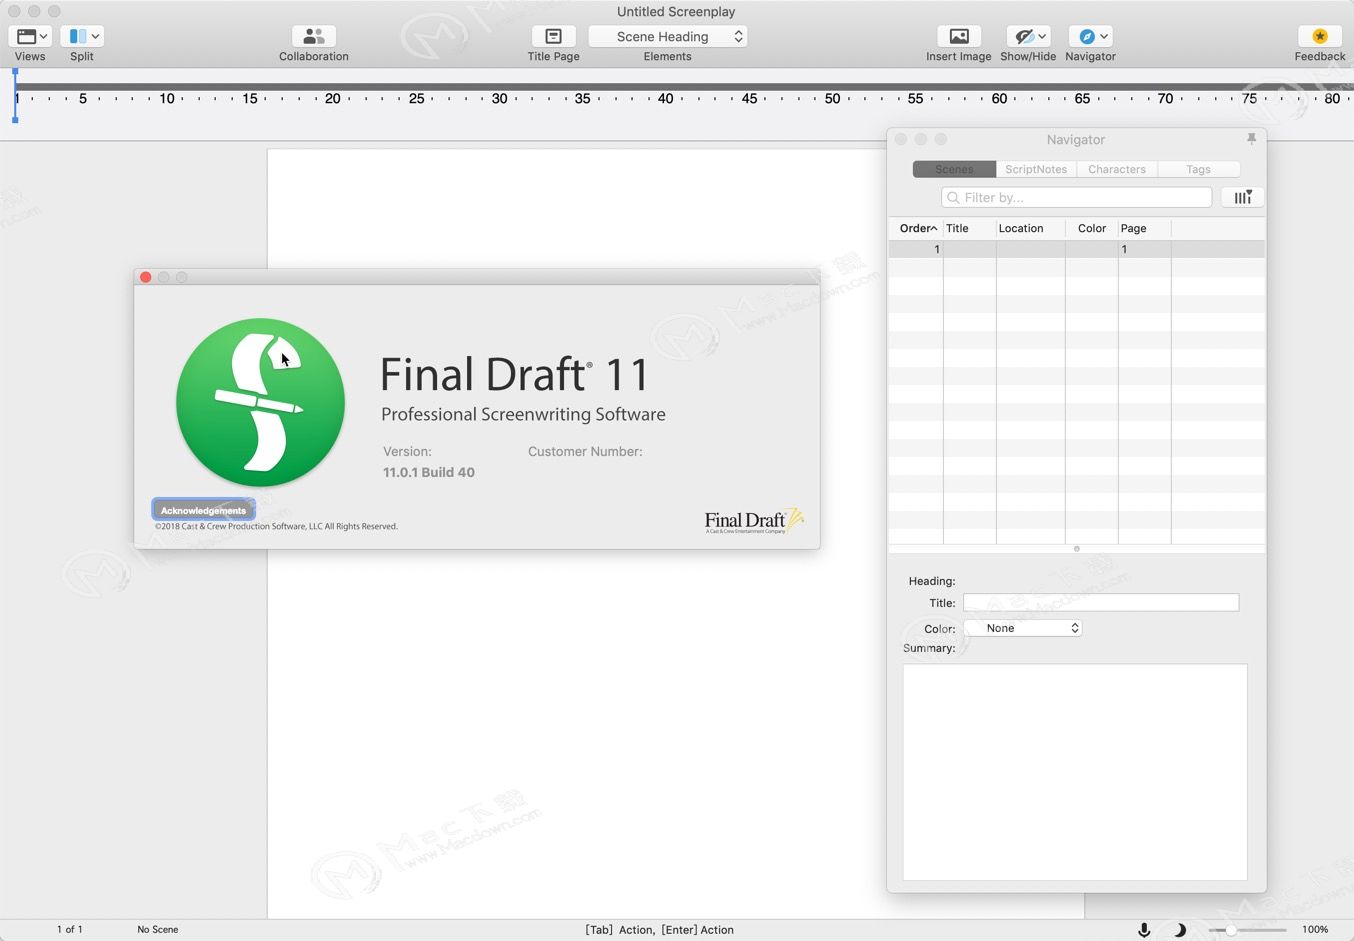Open the Color None dropdown
The image size is (1354, 941).
click(x=1023, y=628)
